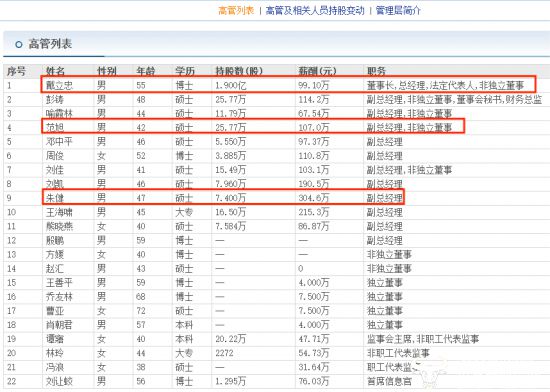Select the name 王善平 in row 15
Viewport: 550px width, 392px height.
[x=59, y=283]
